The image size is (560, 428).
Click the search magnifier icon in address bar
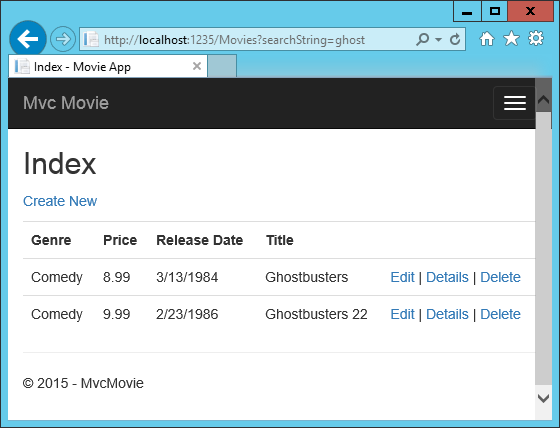[x=422, y=39]
